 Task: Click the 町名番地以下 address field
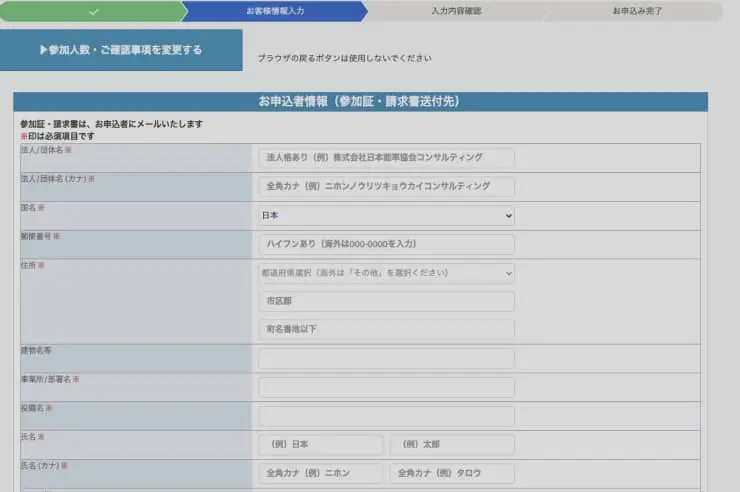click(x=386, y=329)
